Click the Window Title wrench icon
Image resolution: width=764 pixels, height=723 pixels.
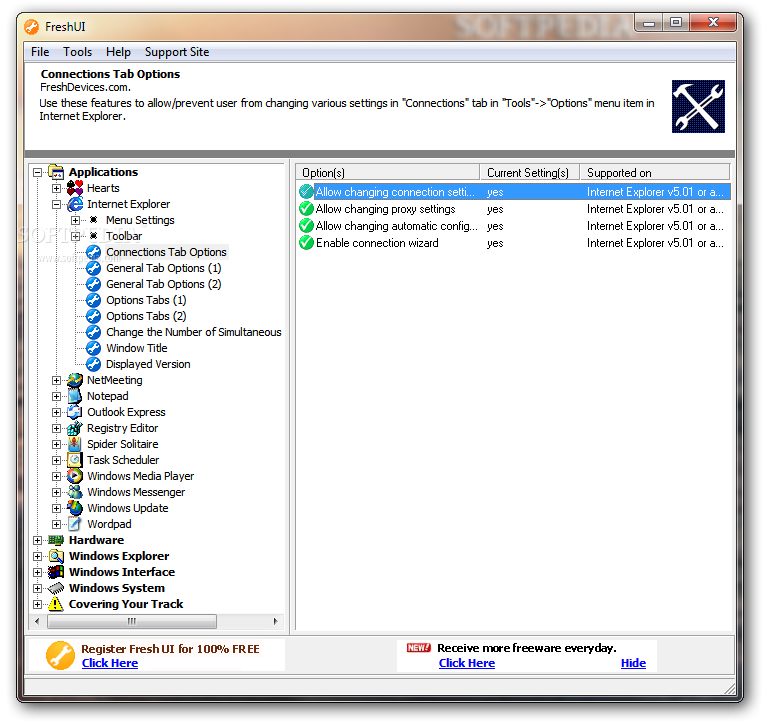(93, 348)
